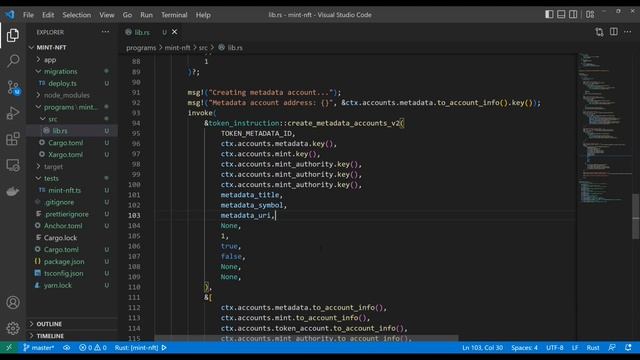Open the Explorer view in activity bar
640x360 pixels.
pos(13,36)
